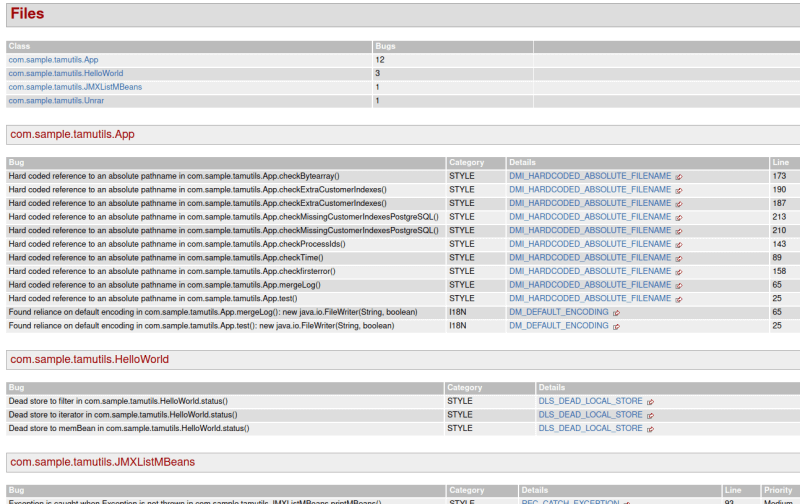Click external-link icon in the line 213 row
Viewport: 800px width, 504px height.
679,218
